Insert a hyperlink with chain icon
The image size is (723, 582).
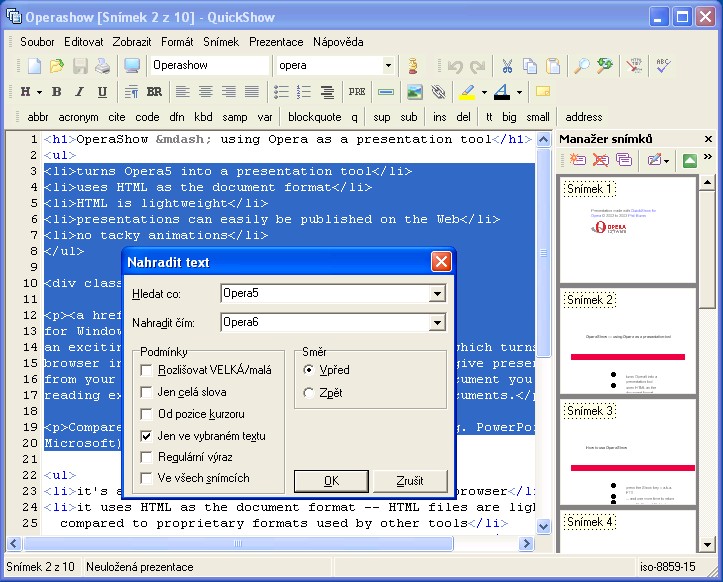click(438, 92)
